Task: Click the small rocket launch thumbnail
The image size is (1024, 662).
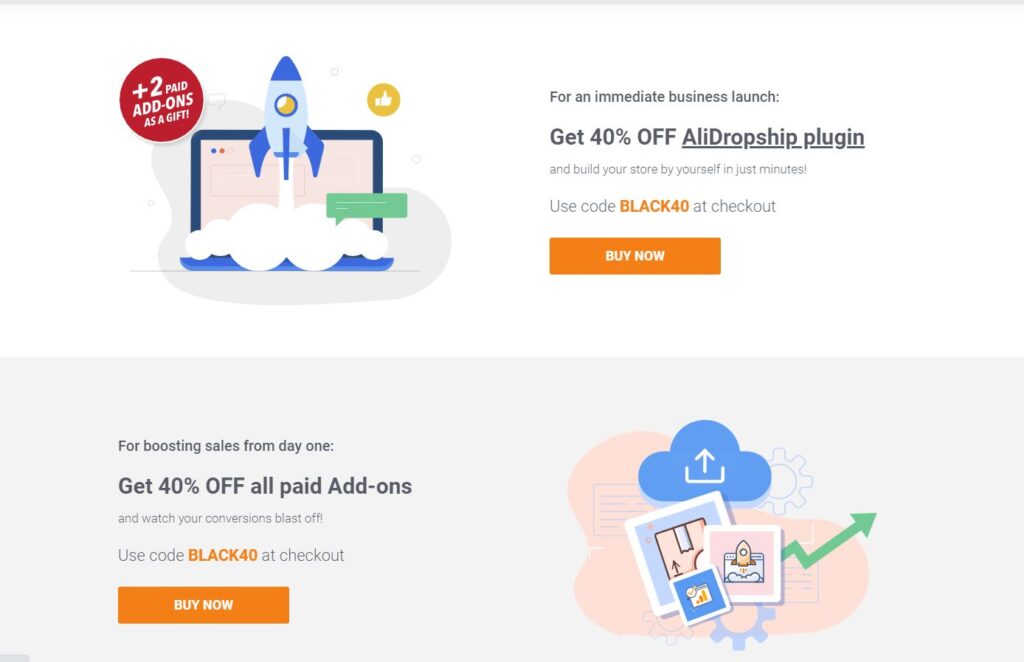Action: pos(744,563)
